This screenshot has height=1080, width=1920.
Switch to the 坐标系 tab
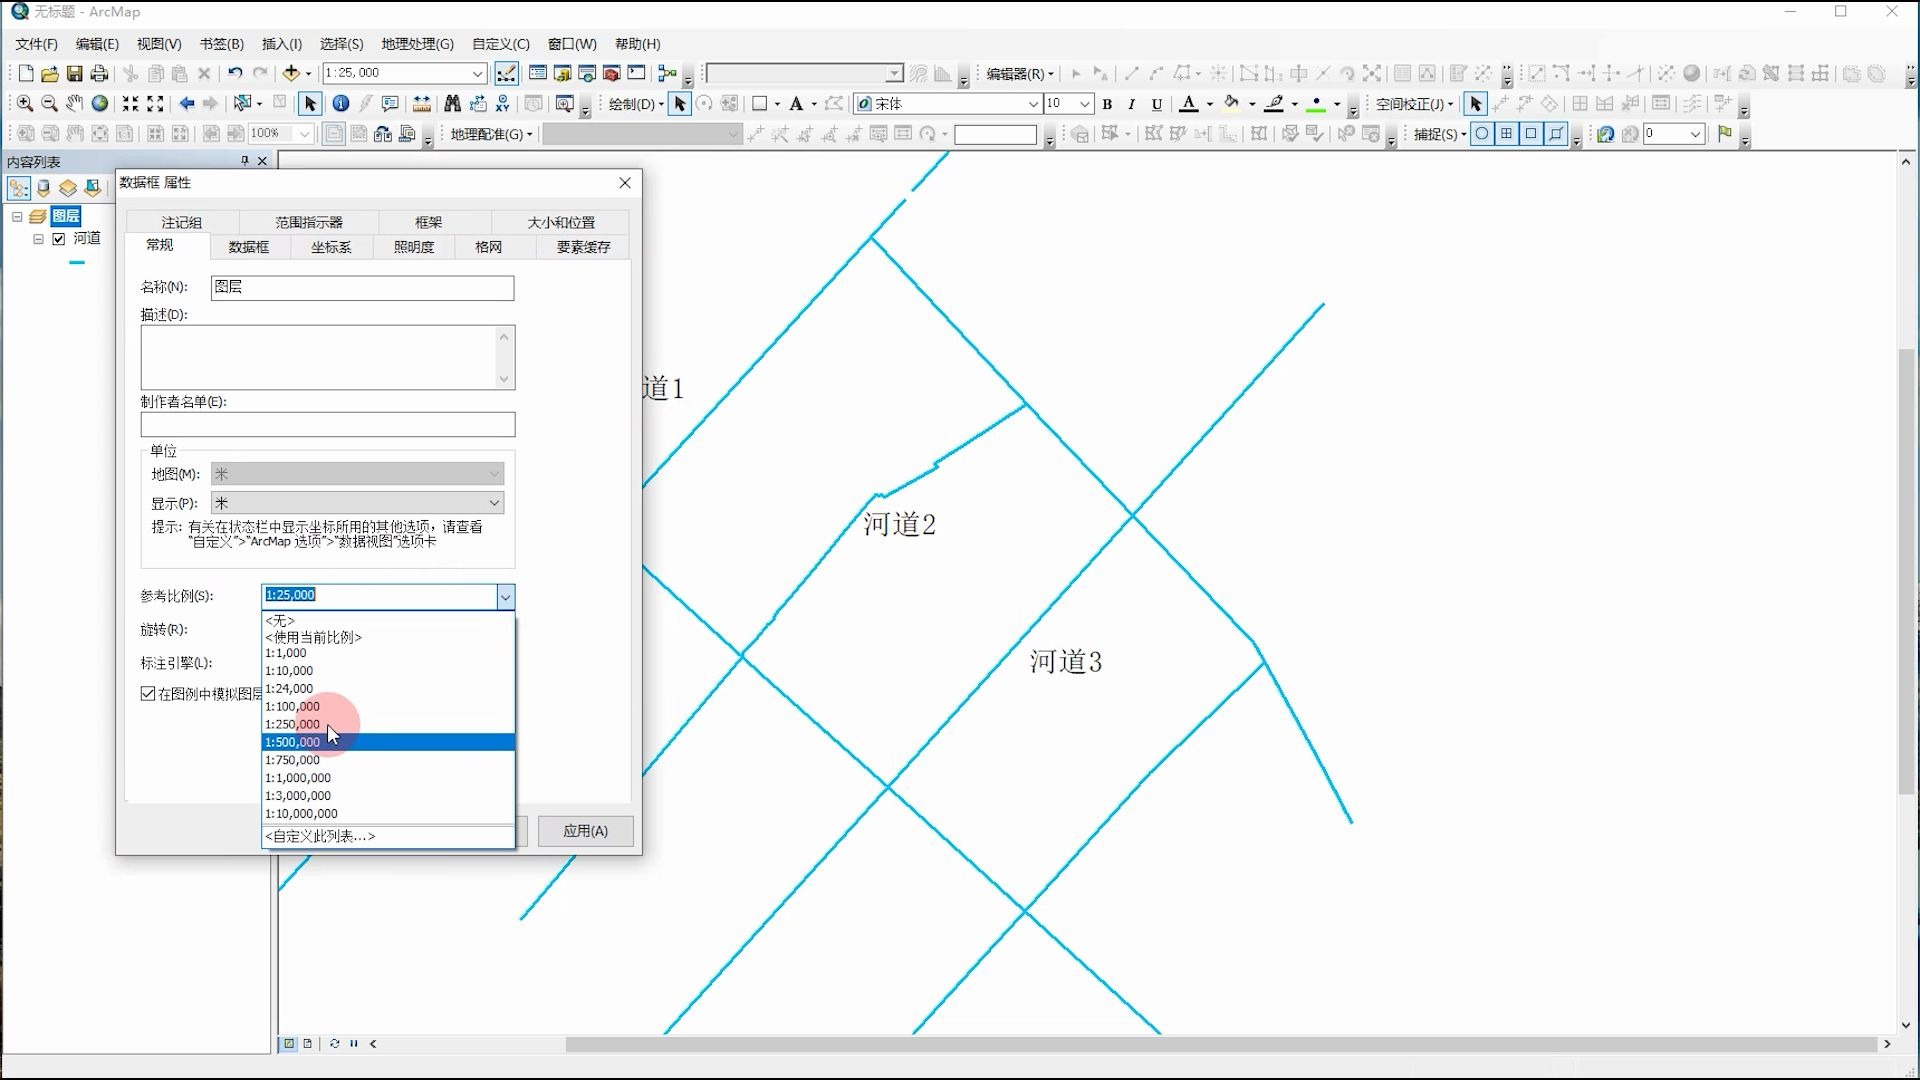331,247
